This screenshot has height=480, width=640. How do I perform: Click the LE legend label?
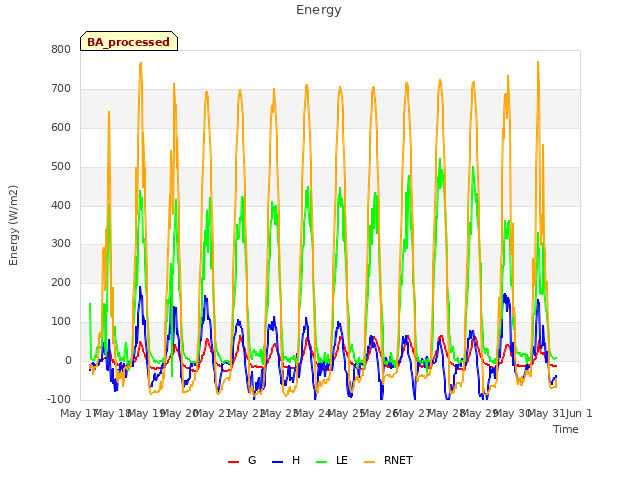click(x=342, y=460)
